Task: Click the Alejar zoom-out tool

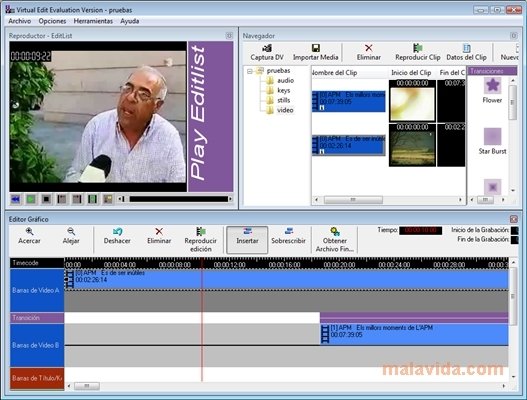Action: pyautogui.click(x=71, y=236)
